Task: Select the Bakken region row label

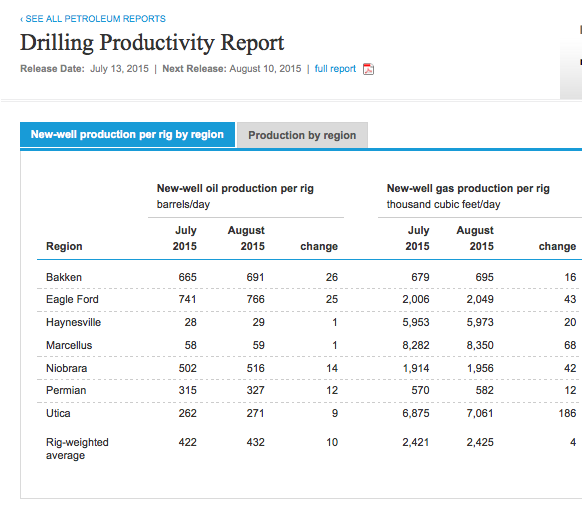Action: click(x=64, y=277)
